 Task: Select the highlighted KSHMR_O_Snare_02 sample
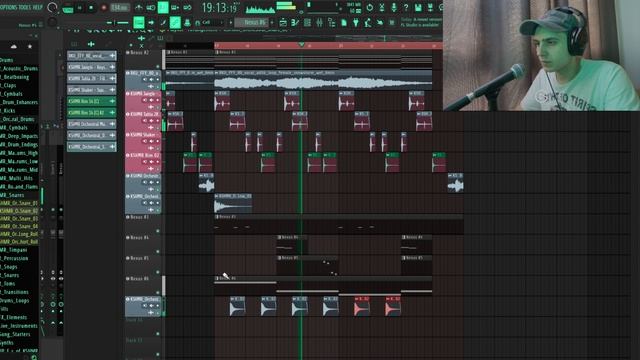pyautogui.click(x=19, y=211)
